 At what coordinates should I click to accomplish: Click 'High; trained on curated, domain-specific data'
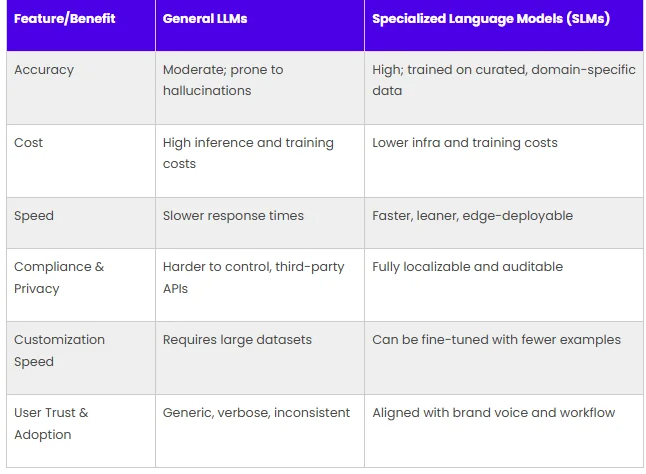[x=503, y=80]
